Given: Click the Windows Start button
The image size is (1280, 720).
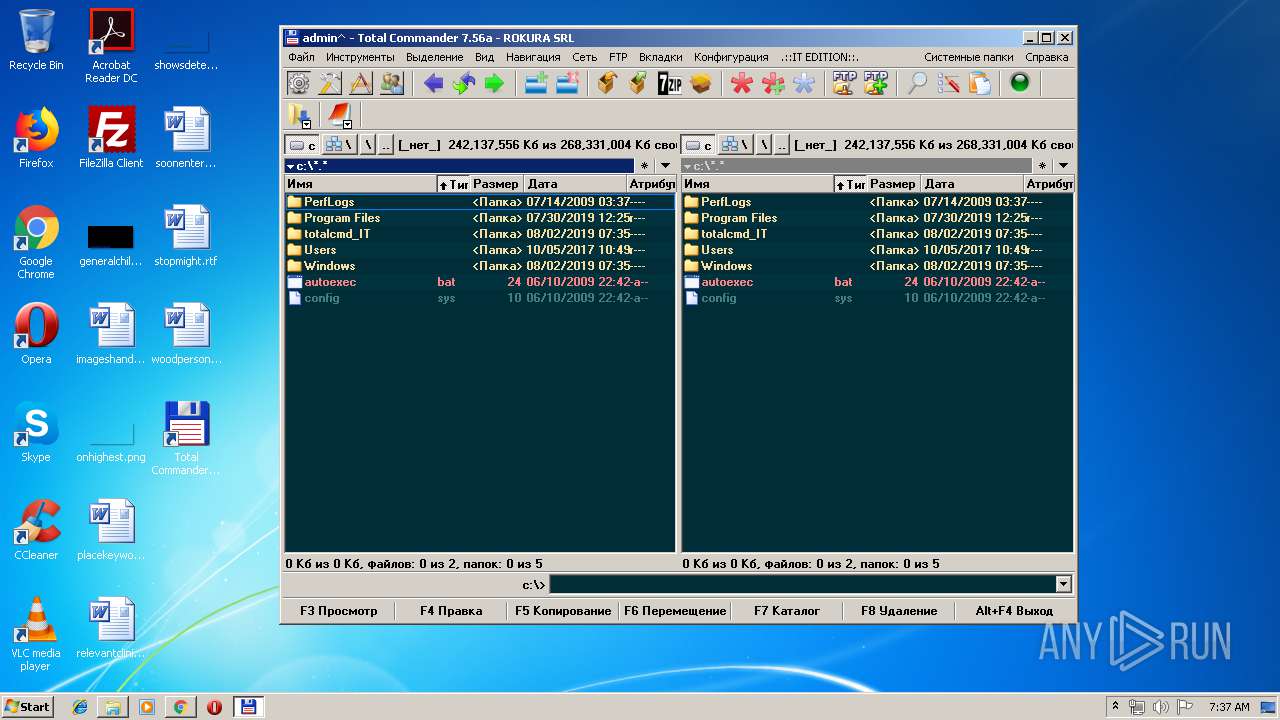Looking at the screenshot, I should click(27, 706).
